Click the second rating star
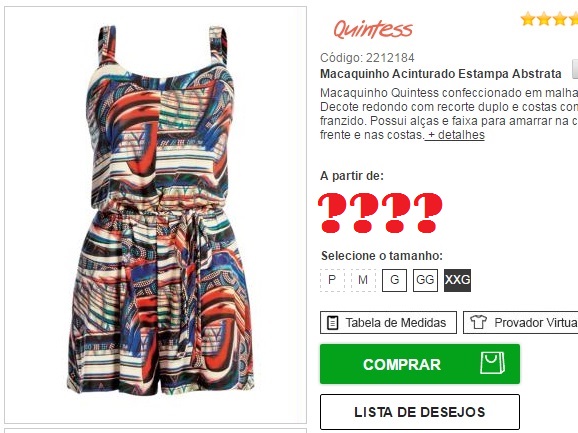This screenshot has height=433, width=578. [x=544, y=19]
